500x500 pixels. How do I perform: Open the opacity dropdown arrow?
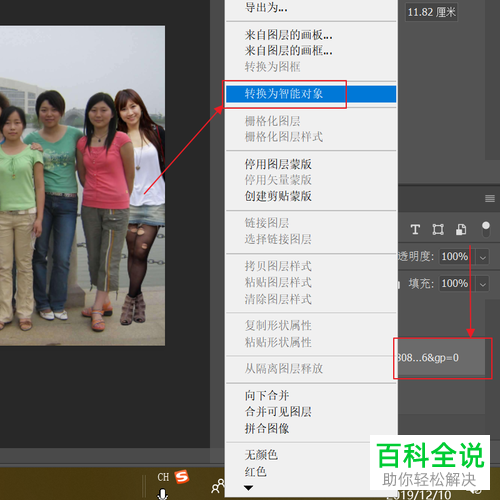coord(483,257)
